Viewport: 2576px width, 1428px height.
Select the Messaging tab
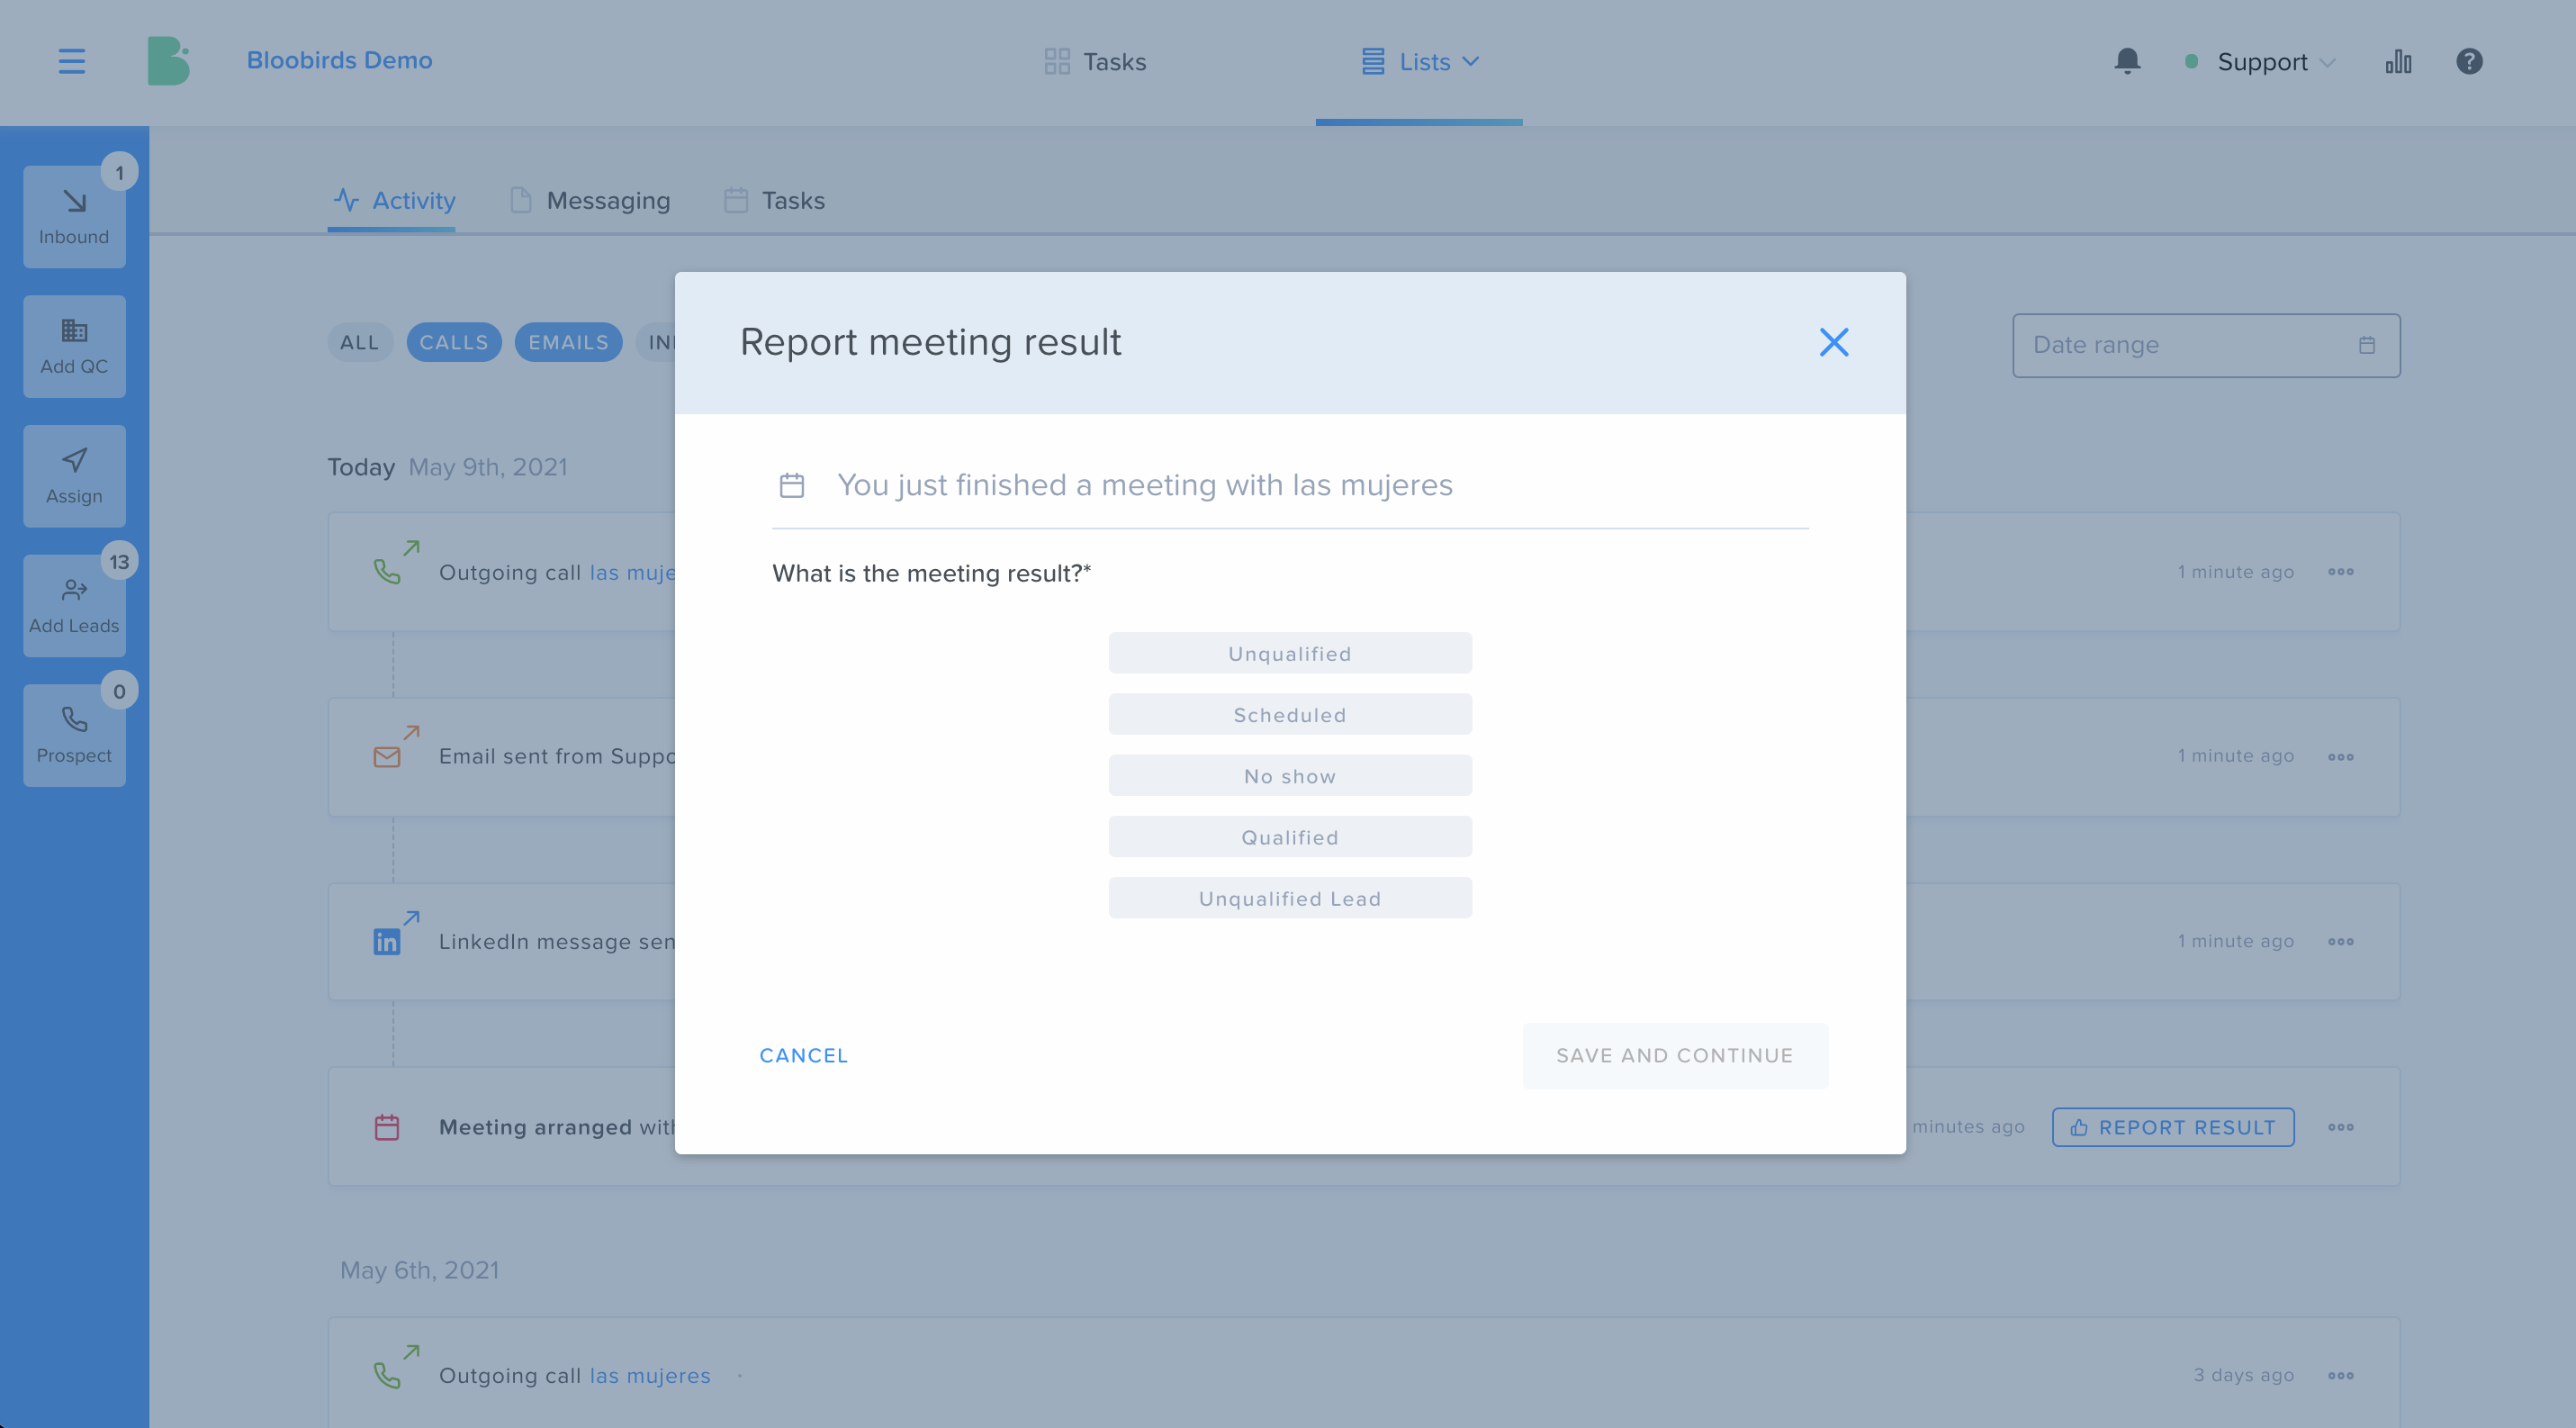[590, 201]
